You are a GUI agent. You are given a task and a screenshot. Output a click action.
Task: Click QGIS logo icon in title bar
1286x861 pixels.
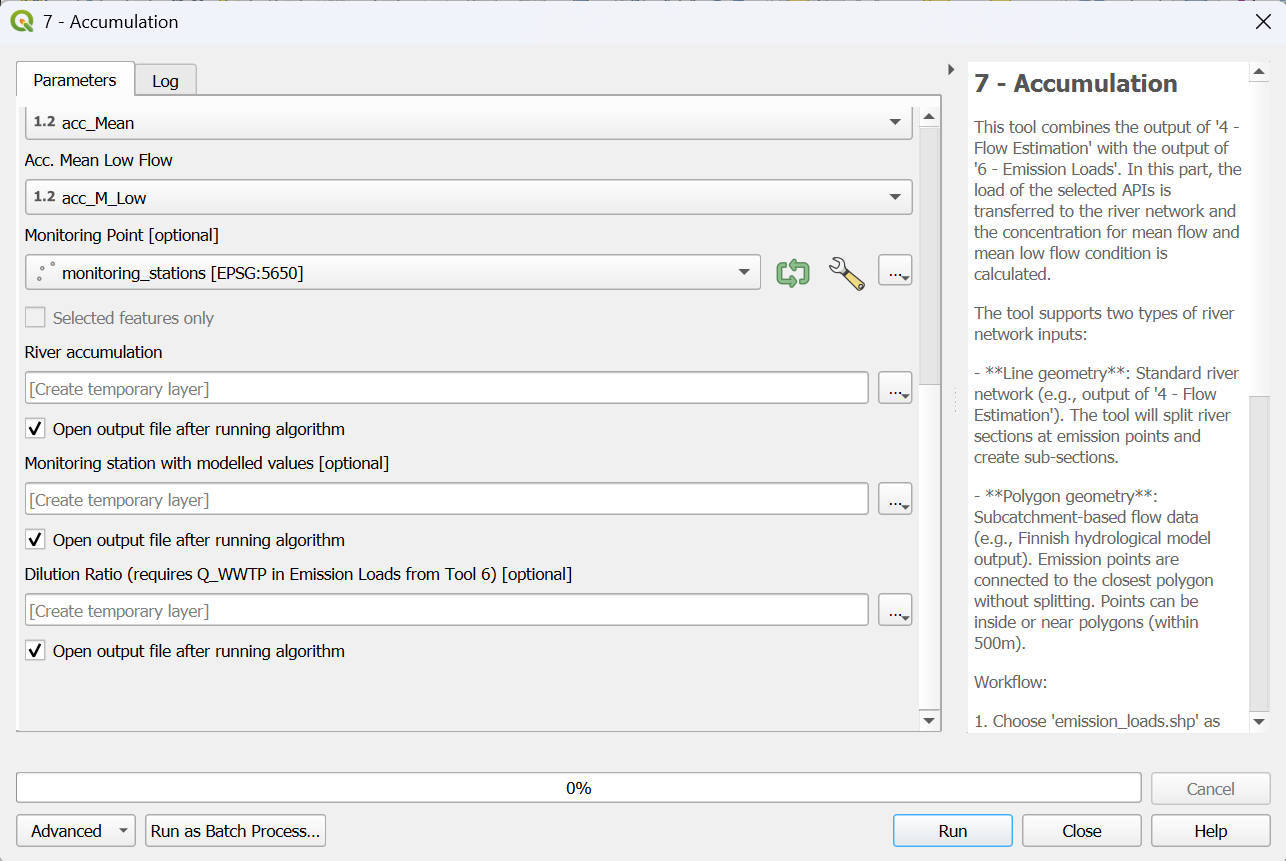pyautogui.click(x=22, y=21)
